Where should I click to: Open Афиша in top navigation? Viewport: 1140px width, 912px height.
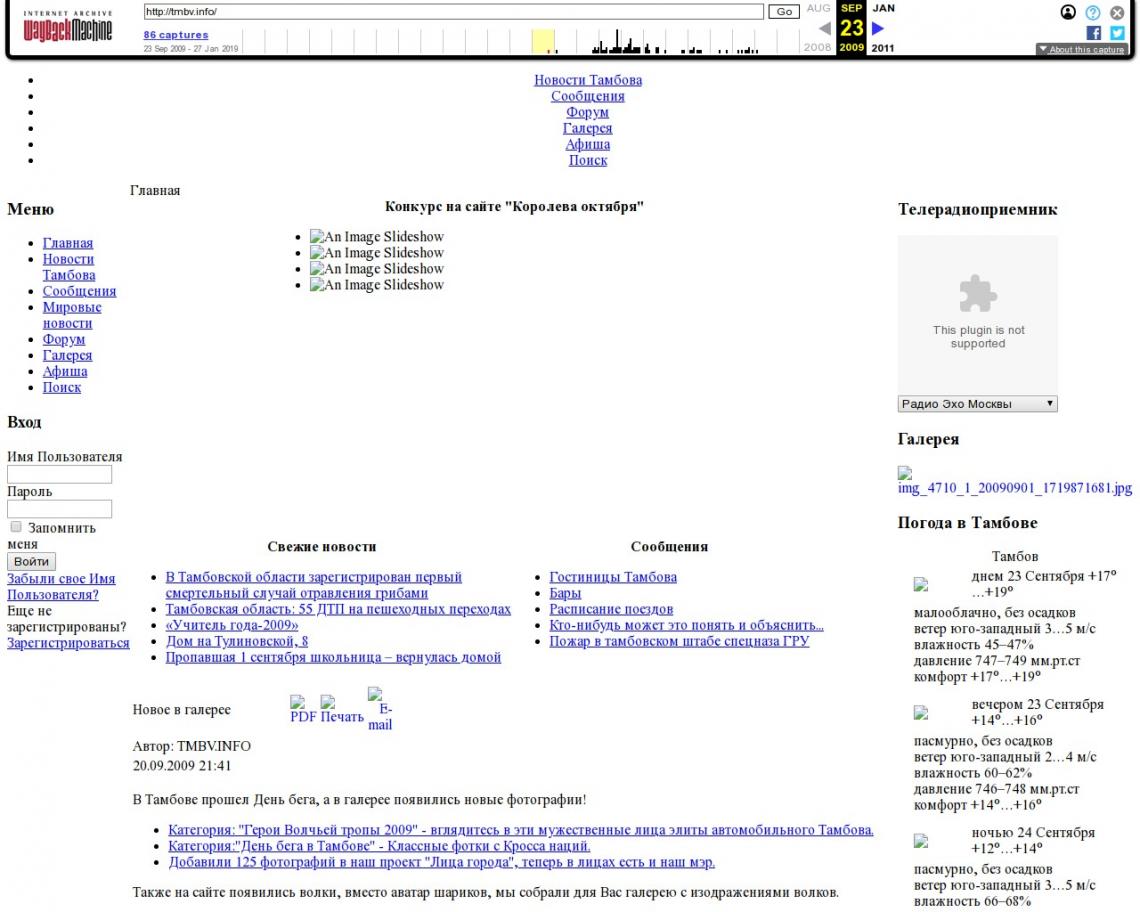click(x=587, y=144)
